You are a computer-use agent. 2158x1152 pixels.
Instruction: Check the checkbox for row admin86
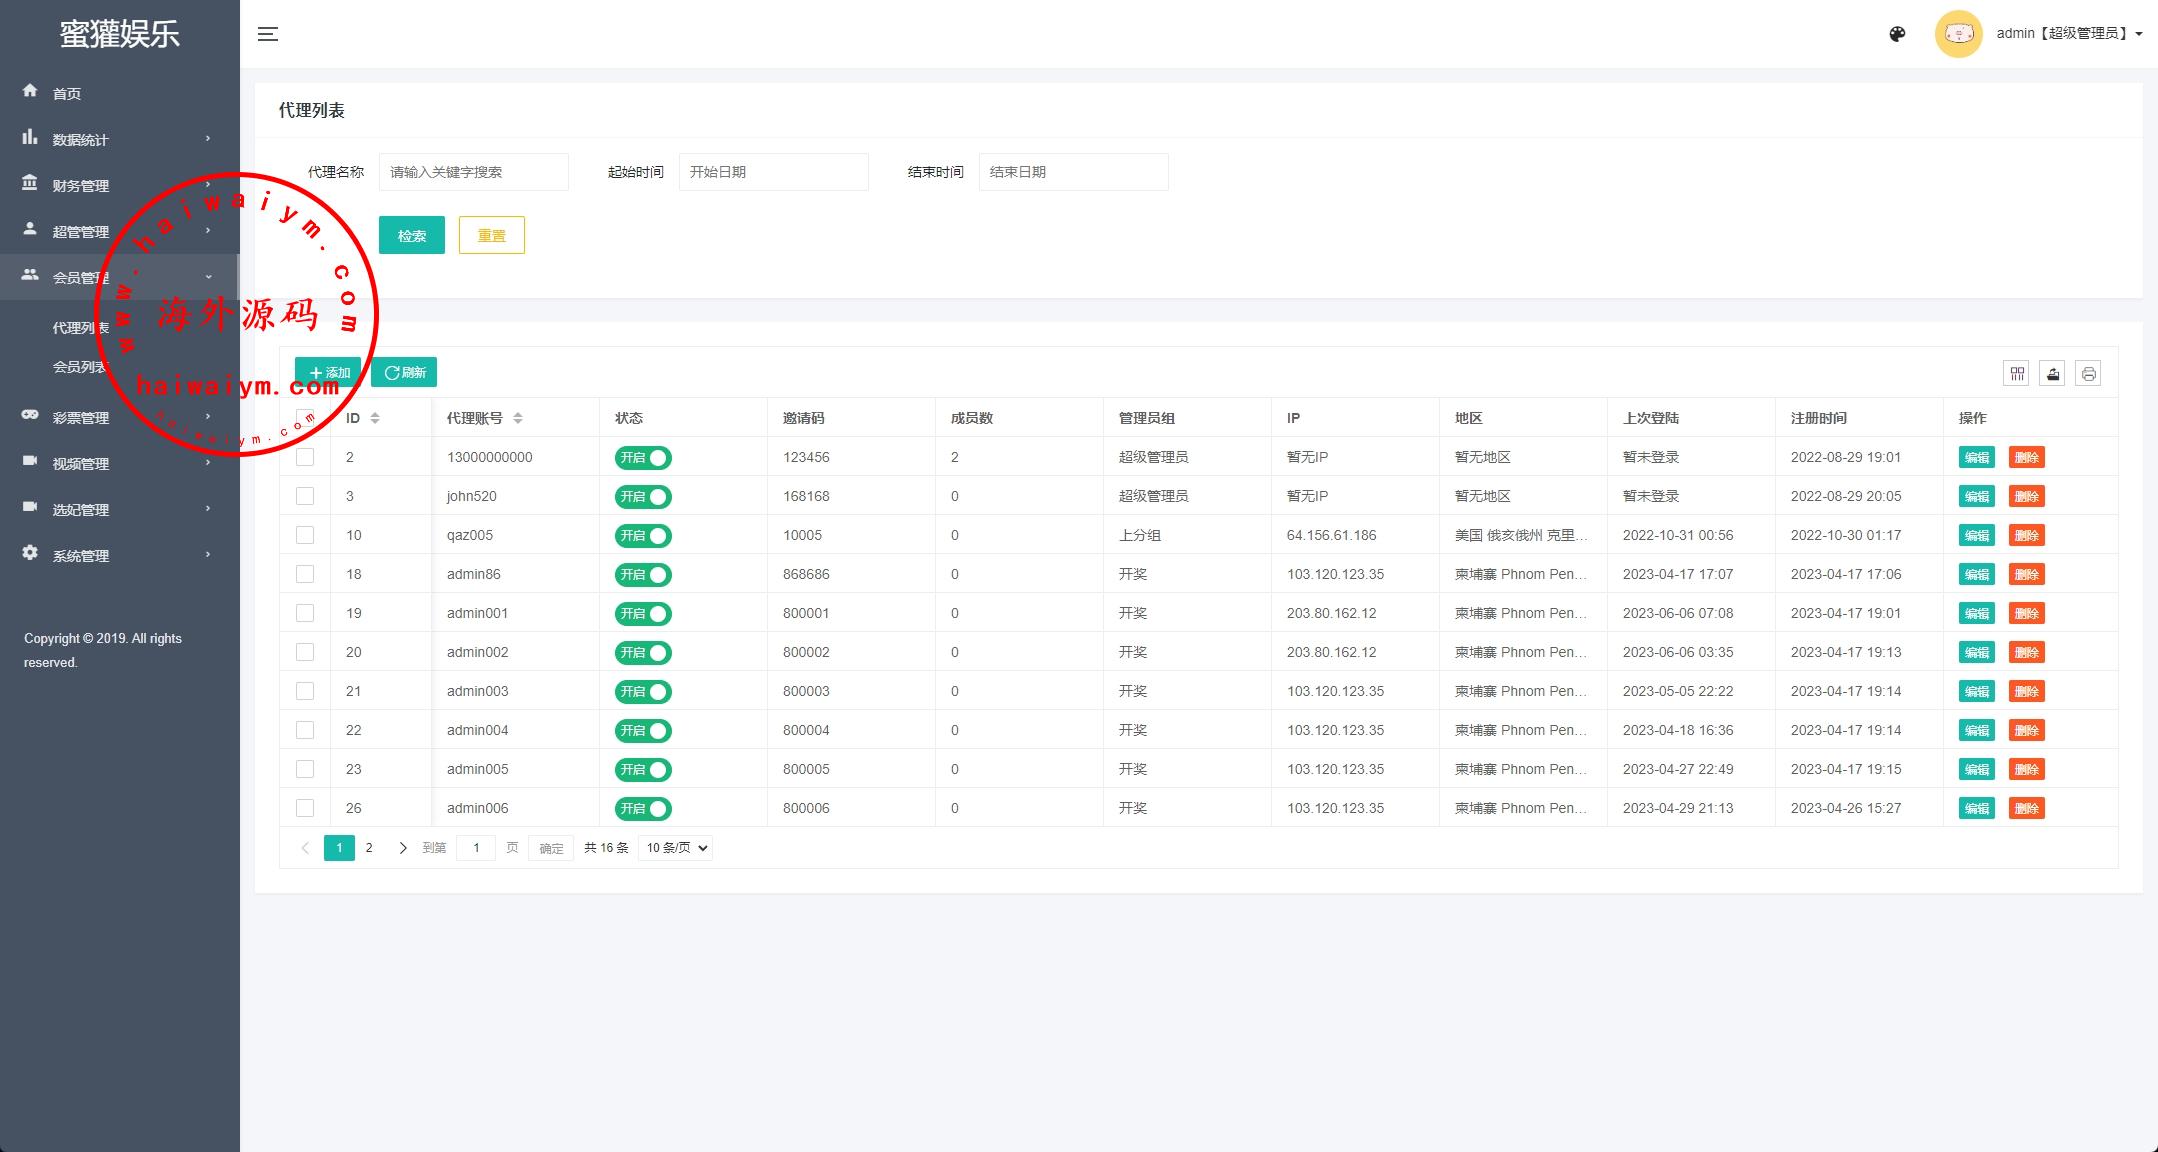click(x=305, y=574)
